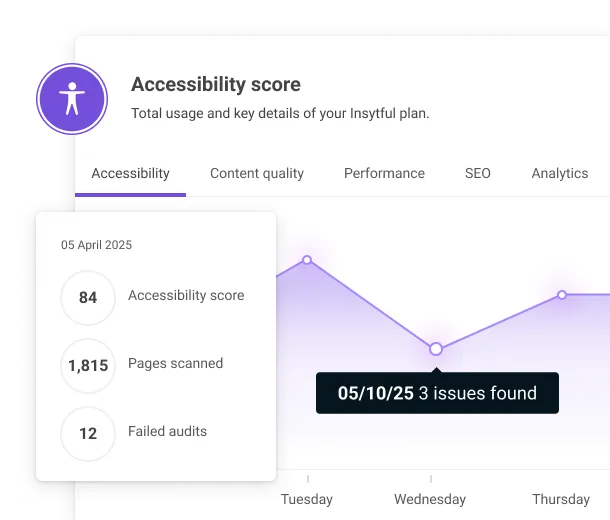Select the Wednesday data point on chart
The width and height of the screenshot is (610, 520).
435,349
